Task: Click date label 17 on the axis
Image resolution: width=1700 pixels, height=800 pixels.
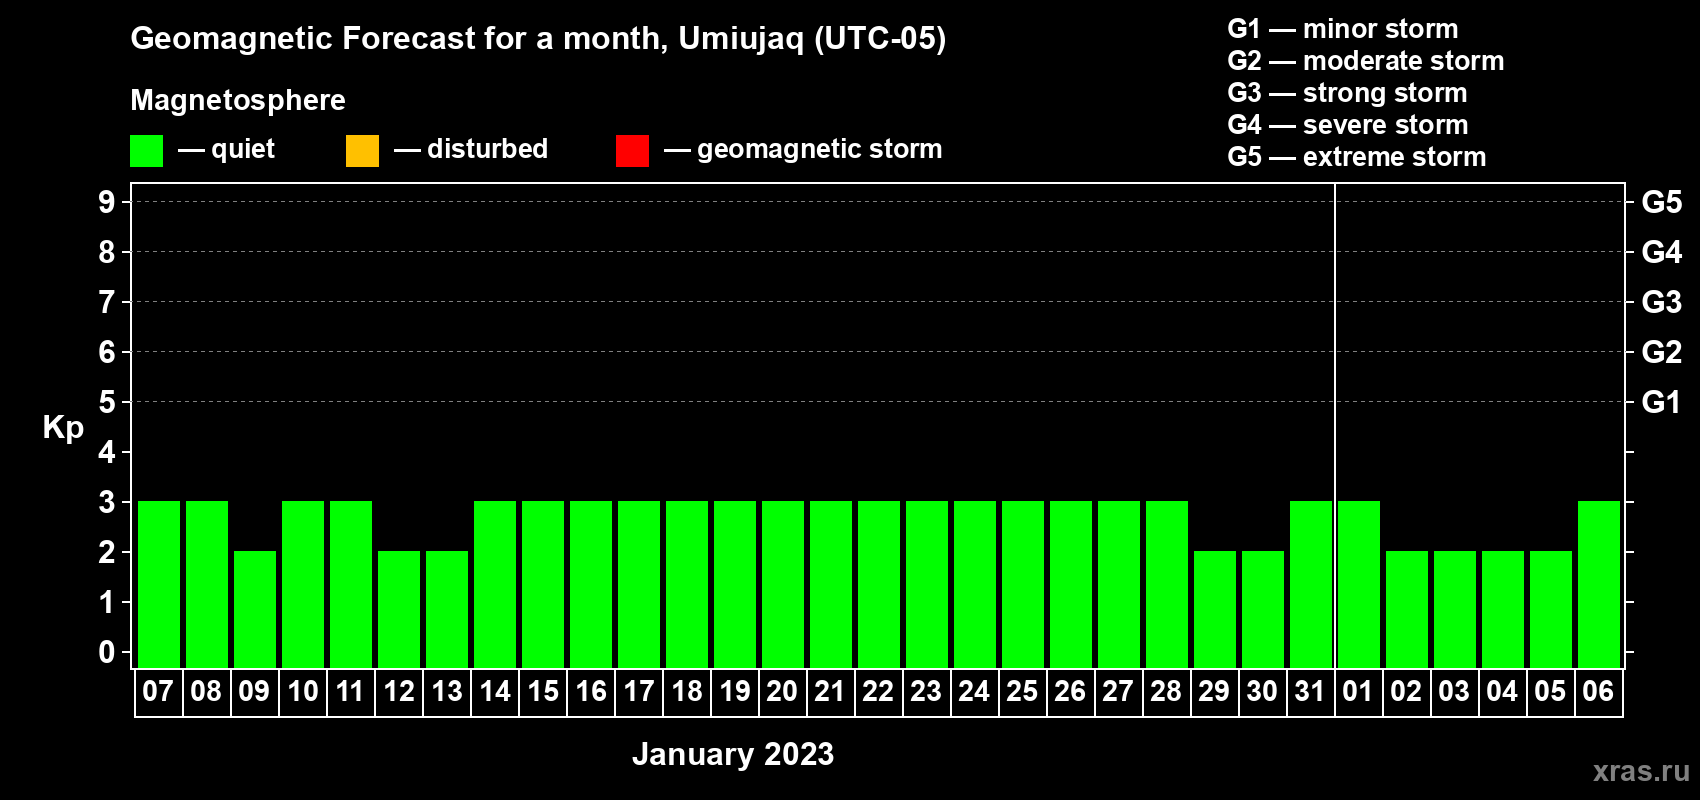Action: [x=639, y=692]
